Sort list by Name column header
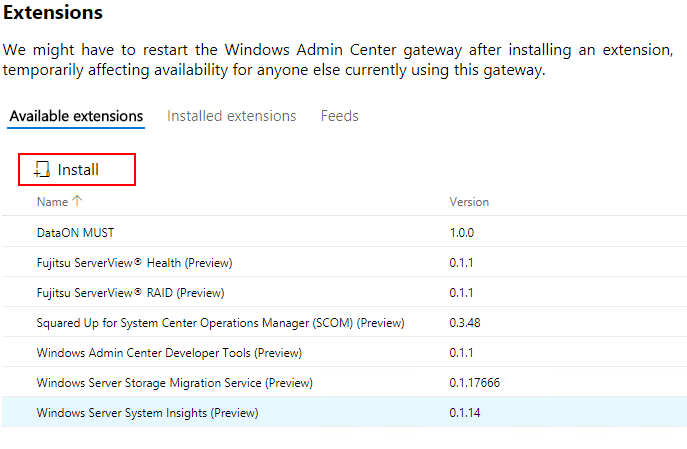Image resolution: width=687 pixels, height=449 pixels. coord(52,202)
